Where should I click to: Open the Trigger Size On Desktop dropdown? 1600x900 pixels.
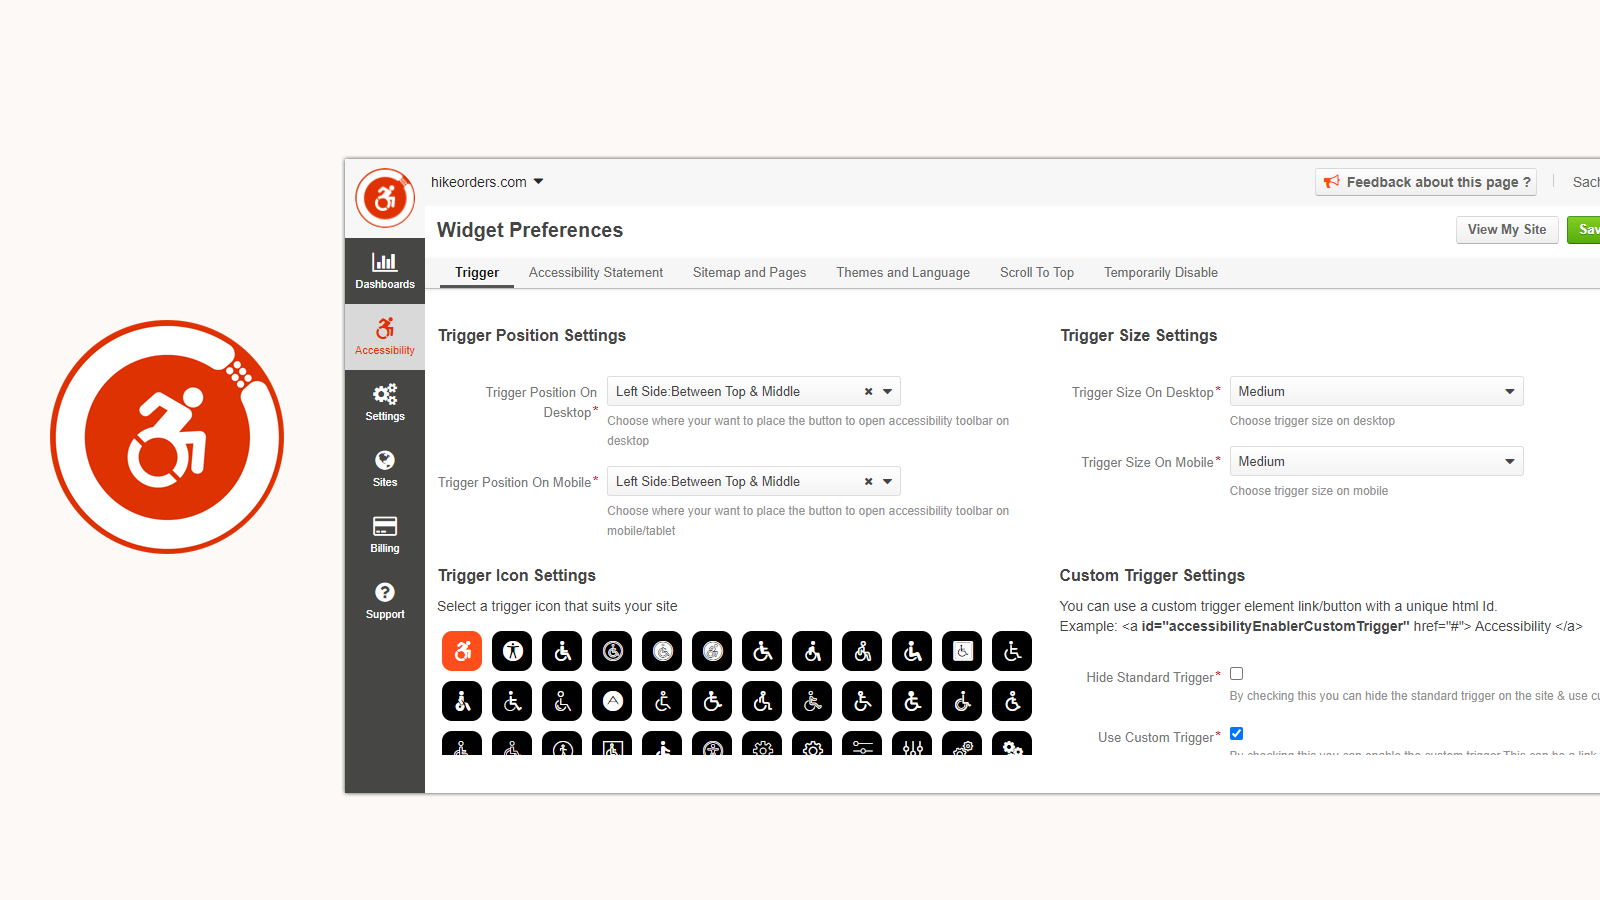click(1375, 392)
